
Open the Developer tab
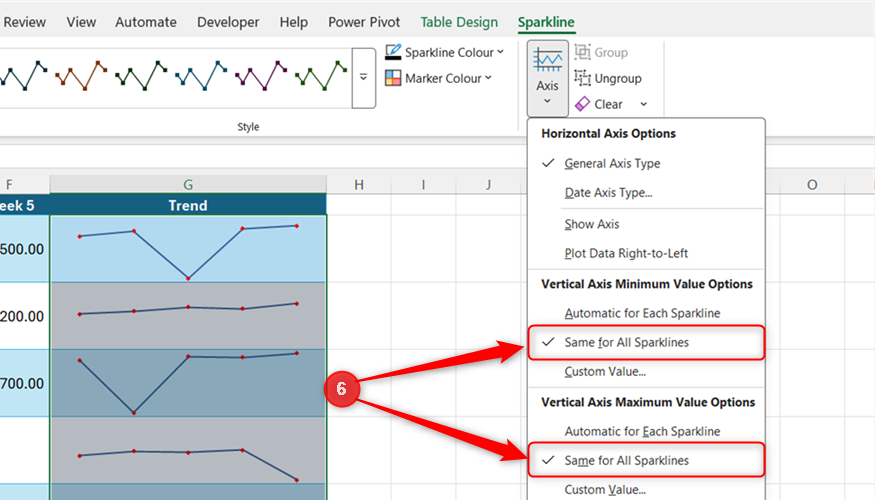click(x=228, y=22)
